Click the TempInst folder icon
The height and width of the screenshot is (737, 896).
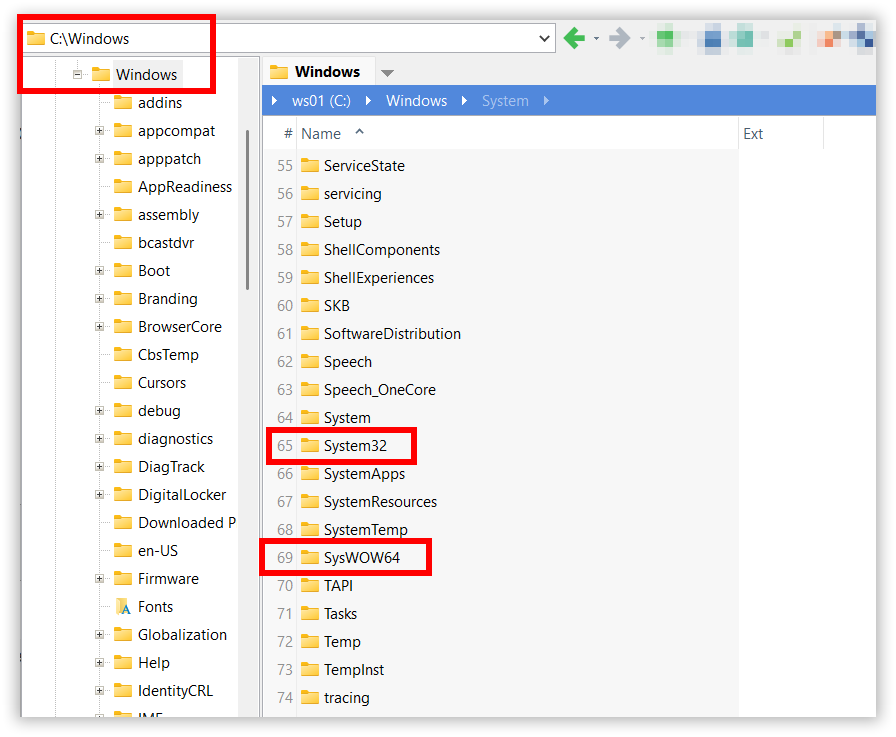(310, 670)
